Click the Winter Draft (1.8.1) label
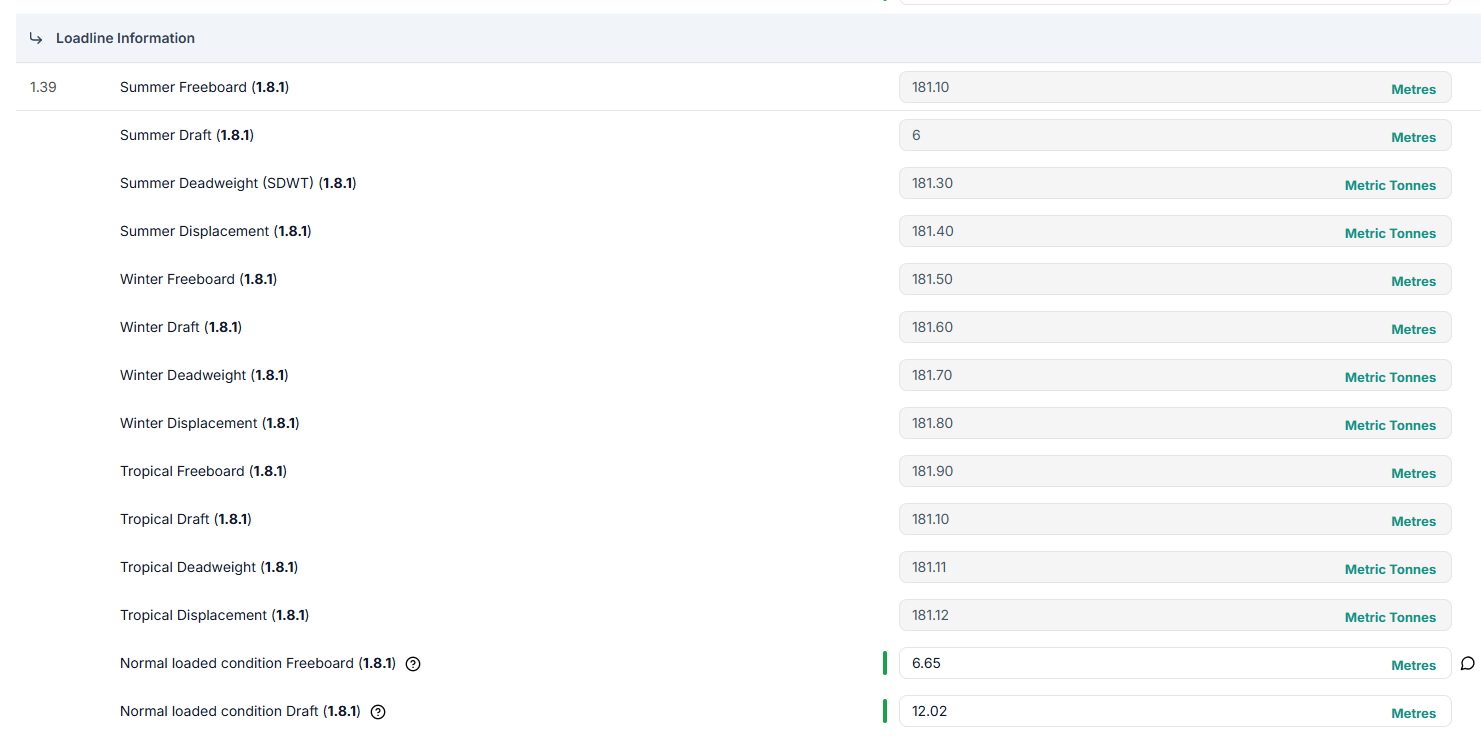 [181, 327]
